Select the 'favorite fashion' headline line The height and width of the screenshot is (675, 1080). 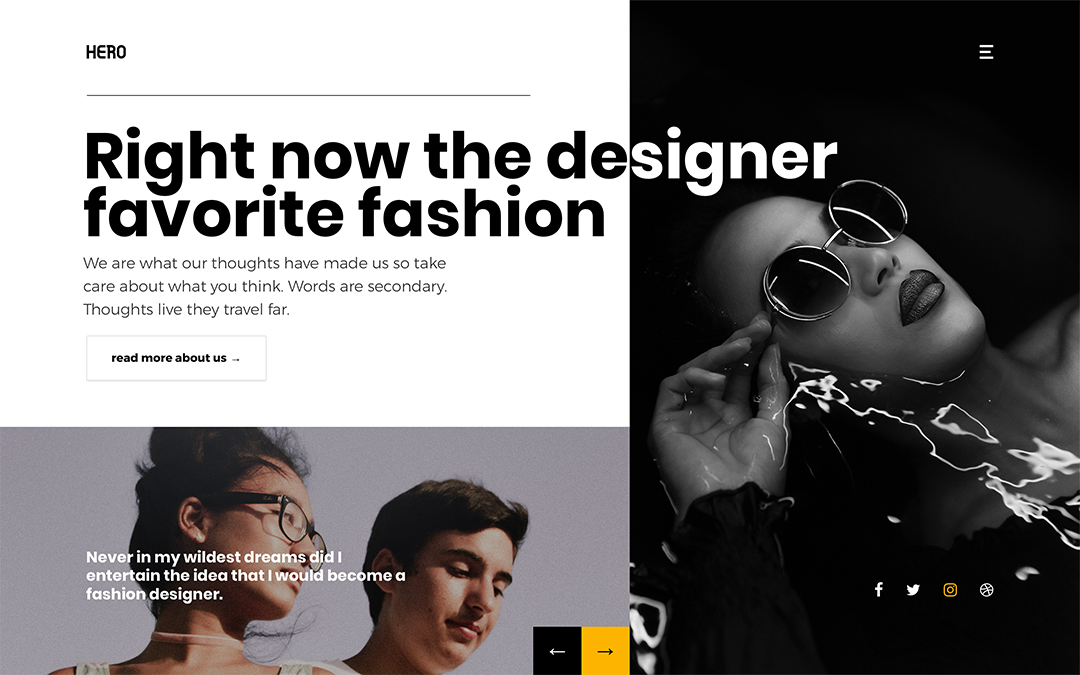(x=344, y=214)
